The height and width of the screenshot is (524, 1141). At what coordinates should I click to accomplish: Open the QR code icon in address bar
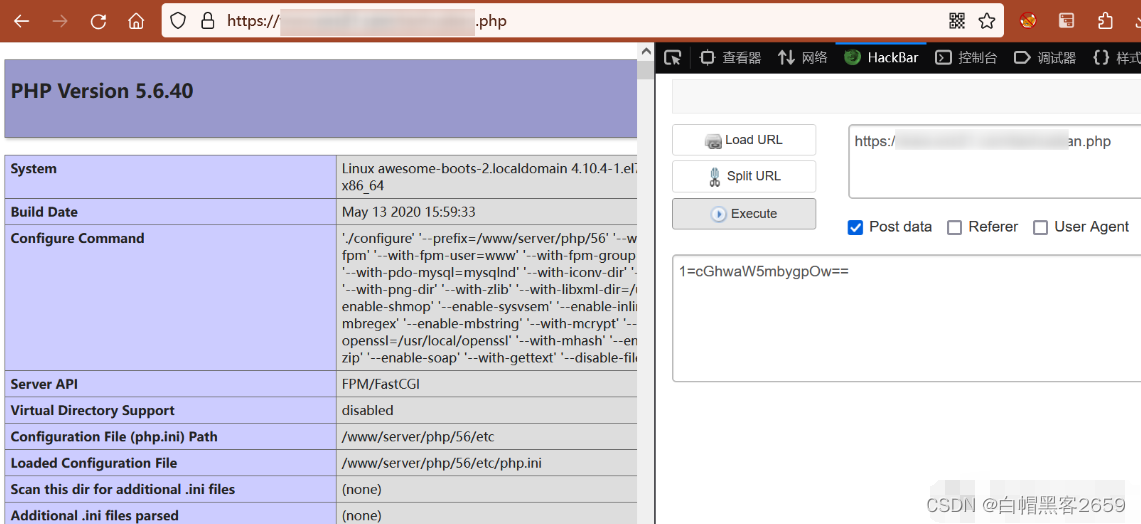[957, 20]
